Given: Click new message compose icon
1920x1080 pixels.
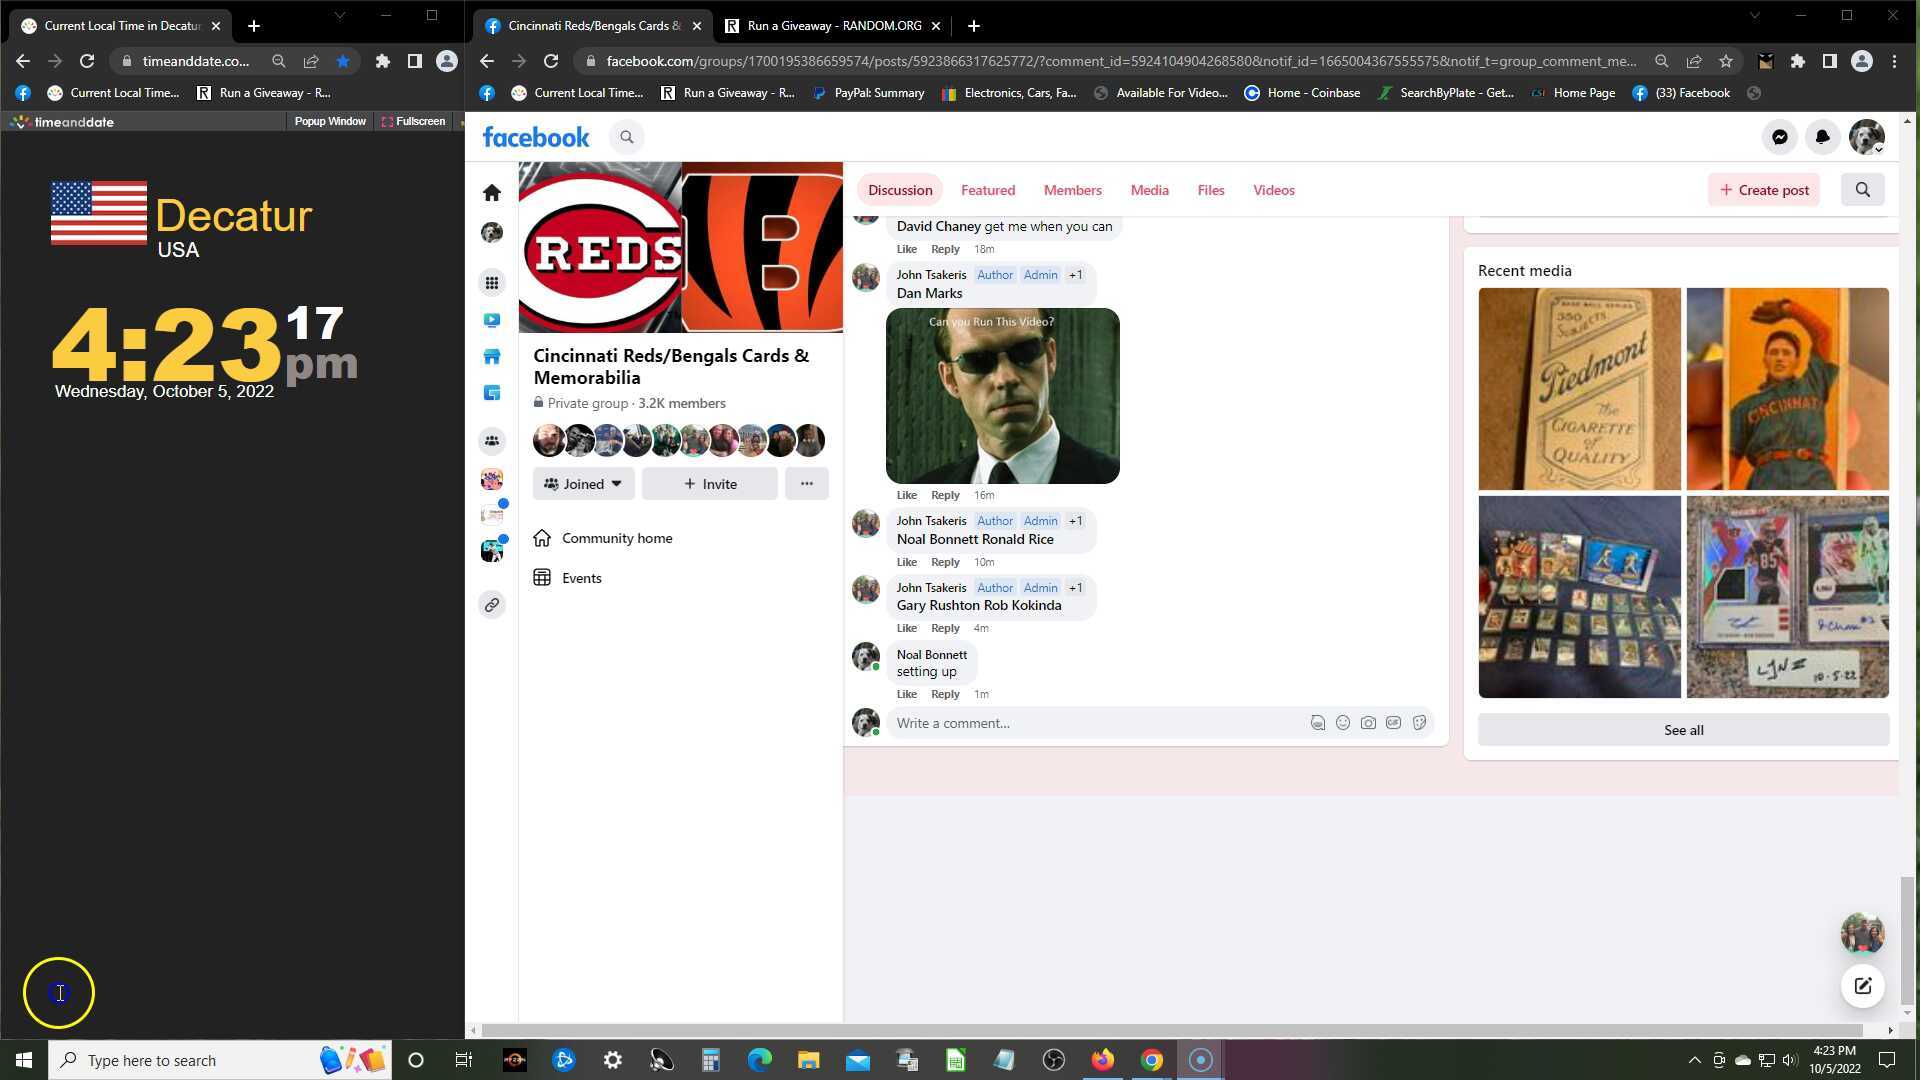Looking at the screenshot, I should [x=1862, y=986].
